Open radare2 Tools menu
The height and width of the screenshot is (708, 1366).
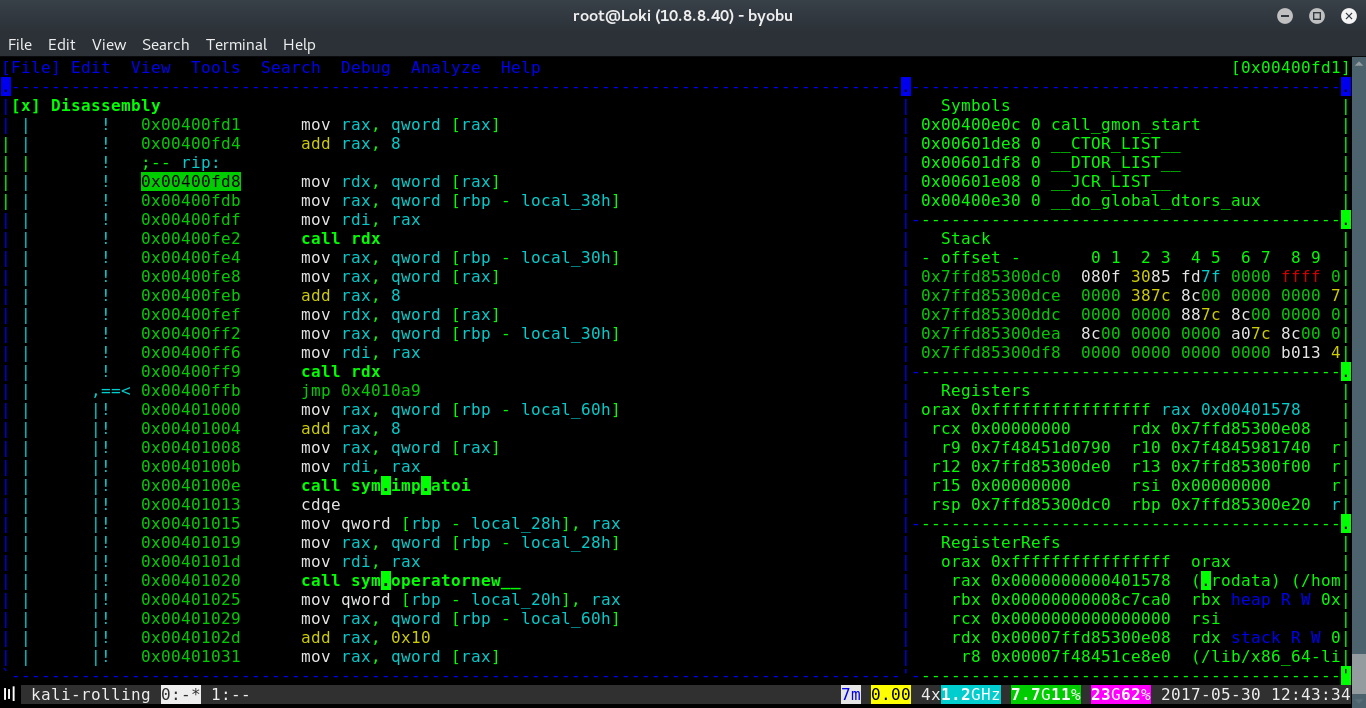coord(216,68)
